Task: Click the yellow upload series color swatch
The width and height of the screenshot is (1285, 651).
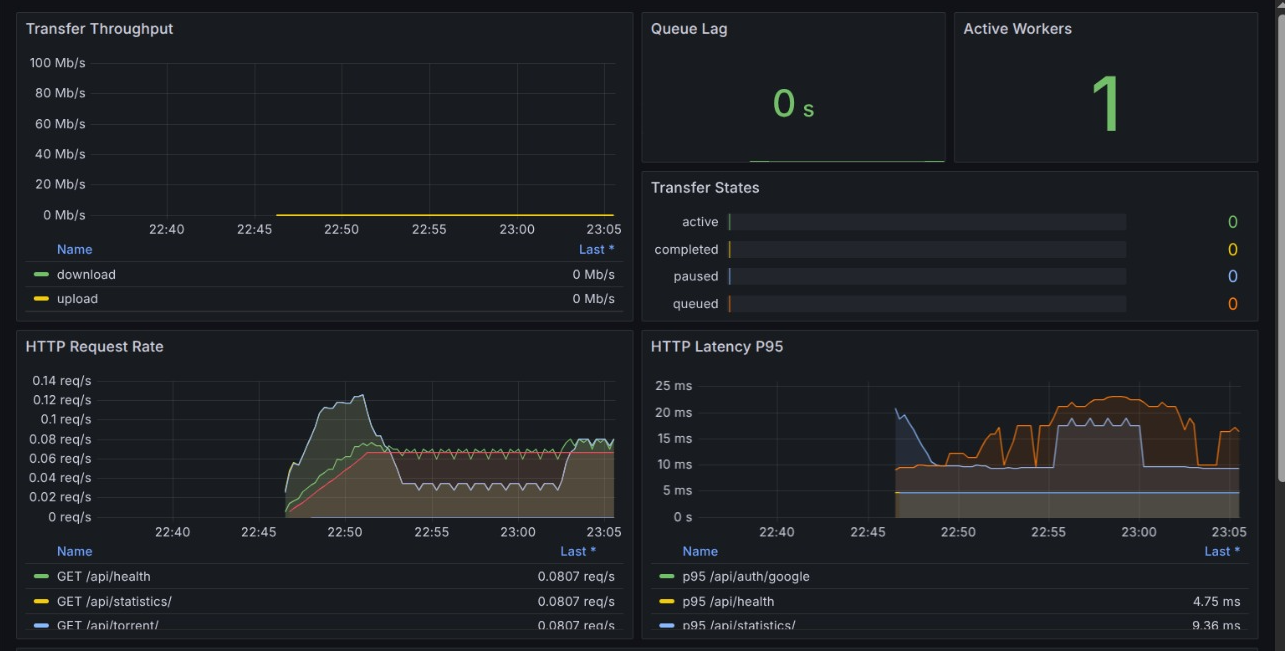Action: [41, 299]
